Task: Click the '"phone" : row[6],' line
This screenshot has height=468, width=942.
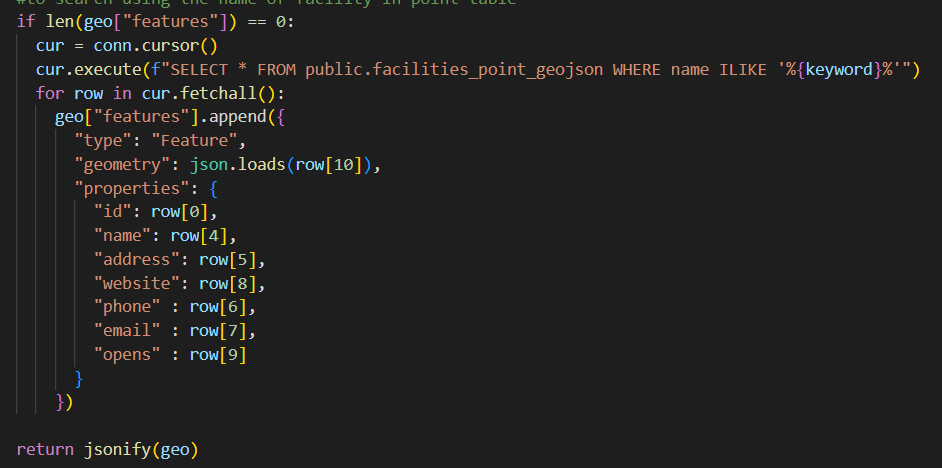Action: coord(175,307)
